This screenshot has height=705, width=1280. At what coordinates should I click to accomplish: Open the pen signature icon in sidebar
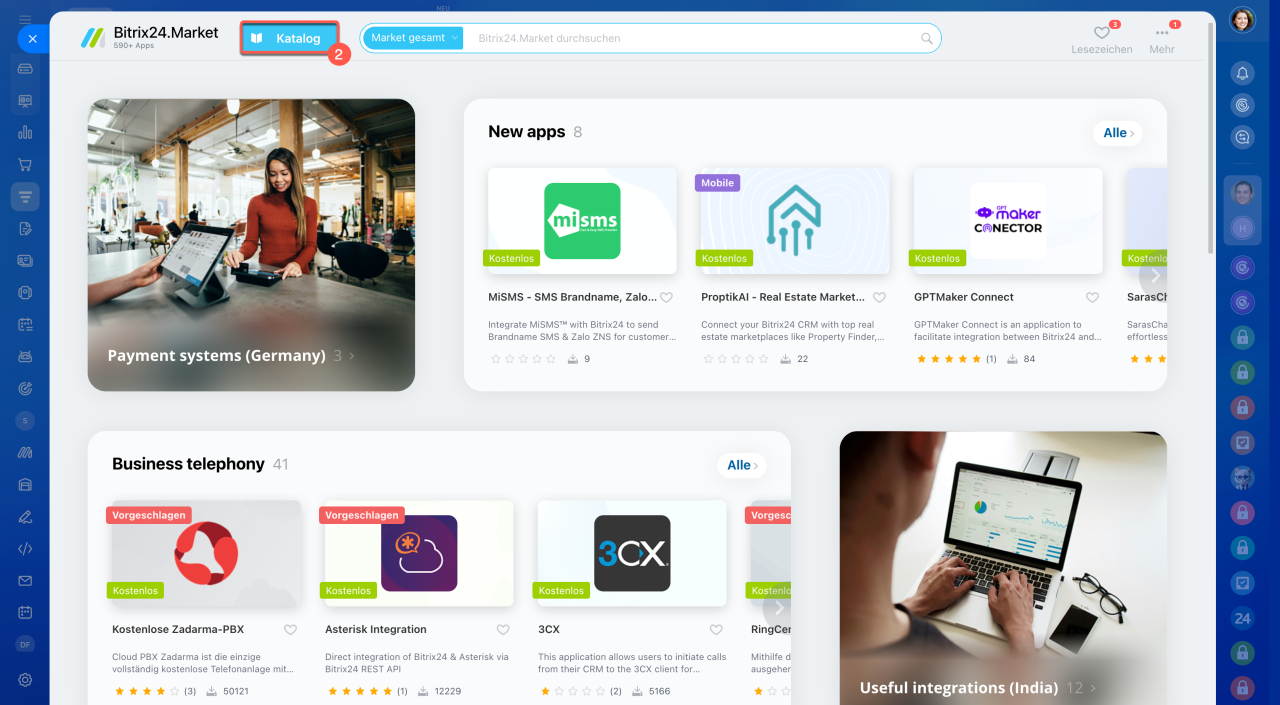[x=25, y=516]
